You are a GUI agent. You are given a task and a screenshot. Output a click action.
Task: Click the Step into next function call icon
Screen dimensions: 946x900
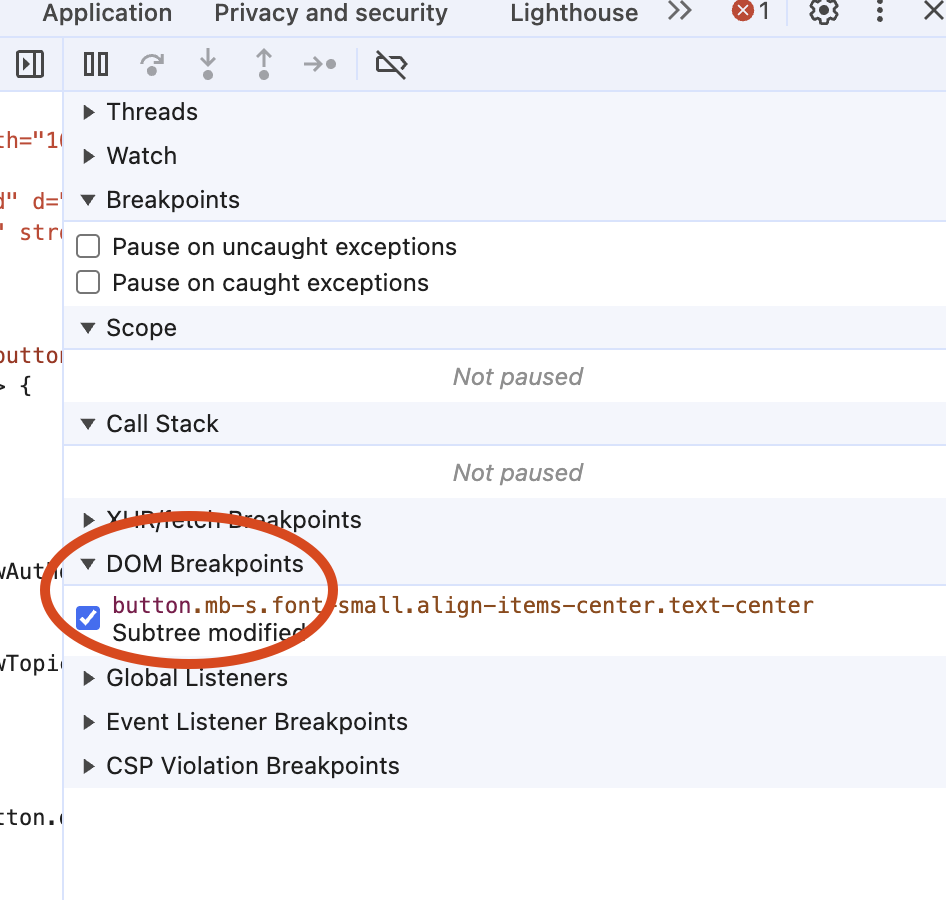tap(208, 63)
